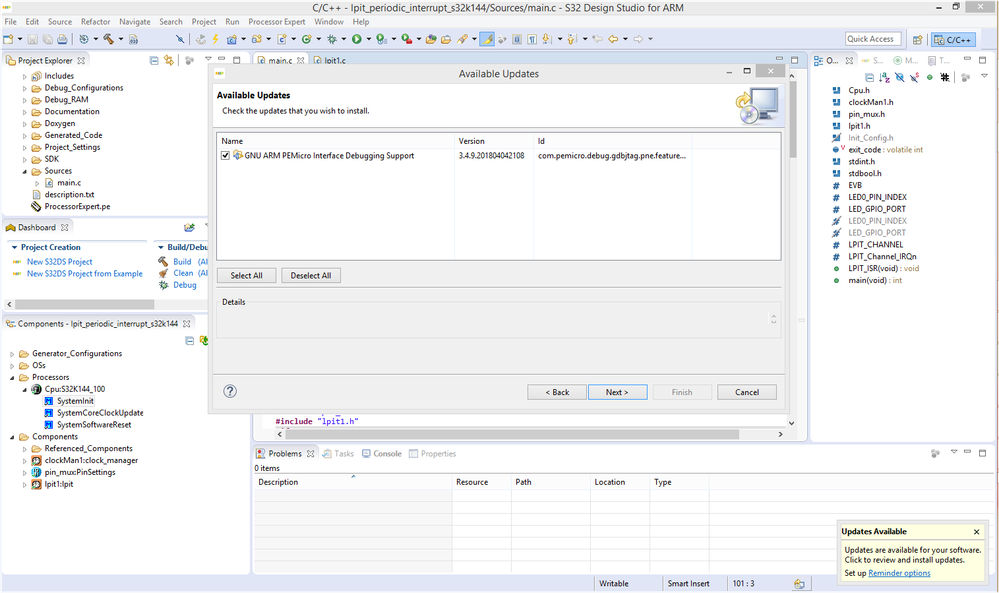999x593 pixels.
Task: Select the lpit1.c editor tab
Action: [330, 61]
